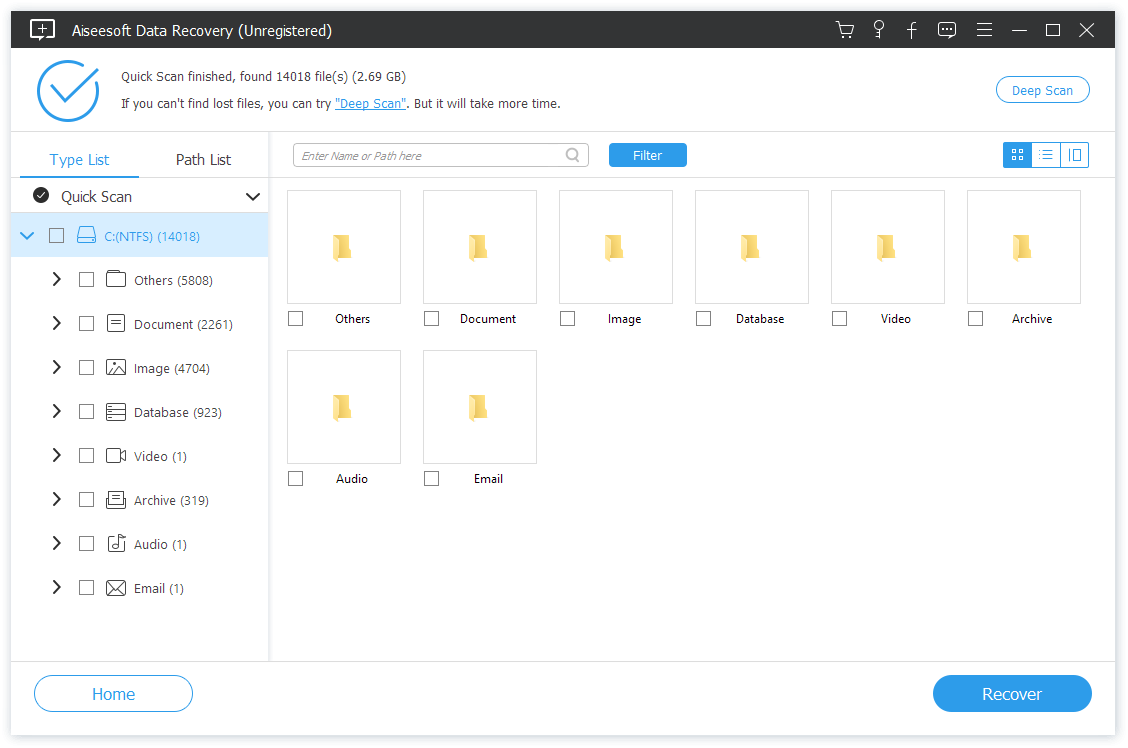This screenshot has height=748, width=1128.
Task: Click the Quick Scan checkmark icon
Action: point(42,196)
